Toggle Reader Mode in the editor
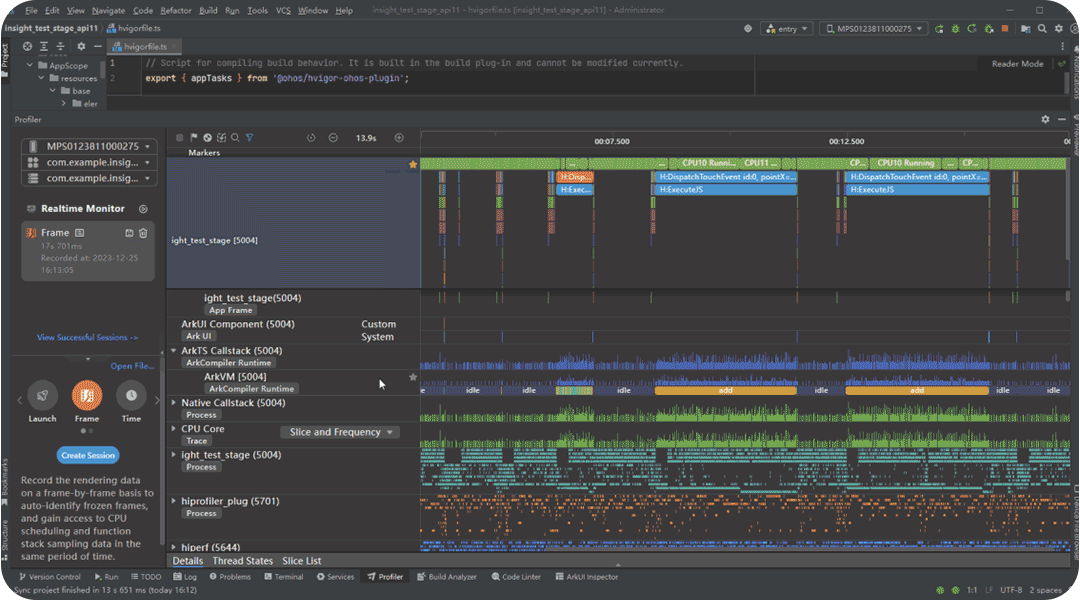This screenshot has width=1080, height=600. pyautogui.click(x=1017, y=64)
